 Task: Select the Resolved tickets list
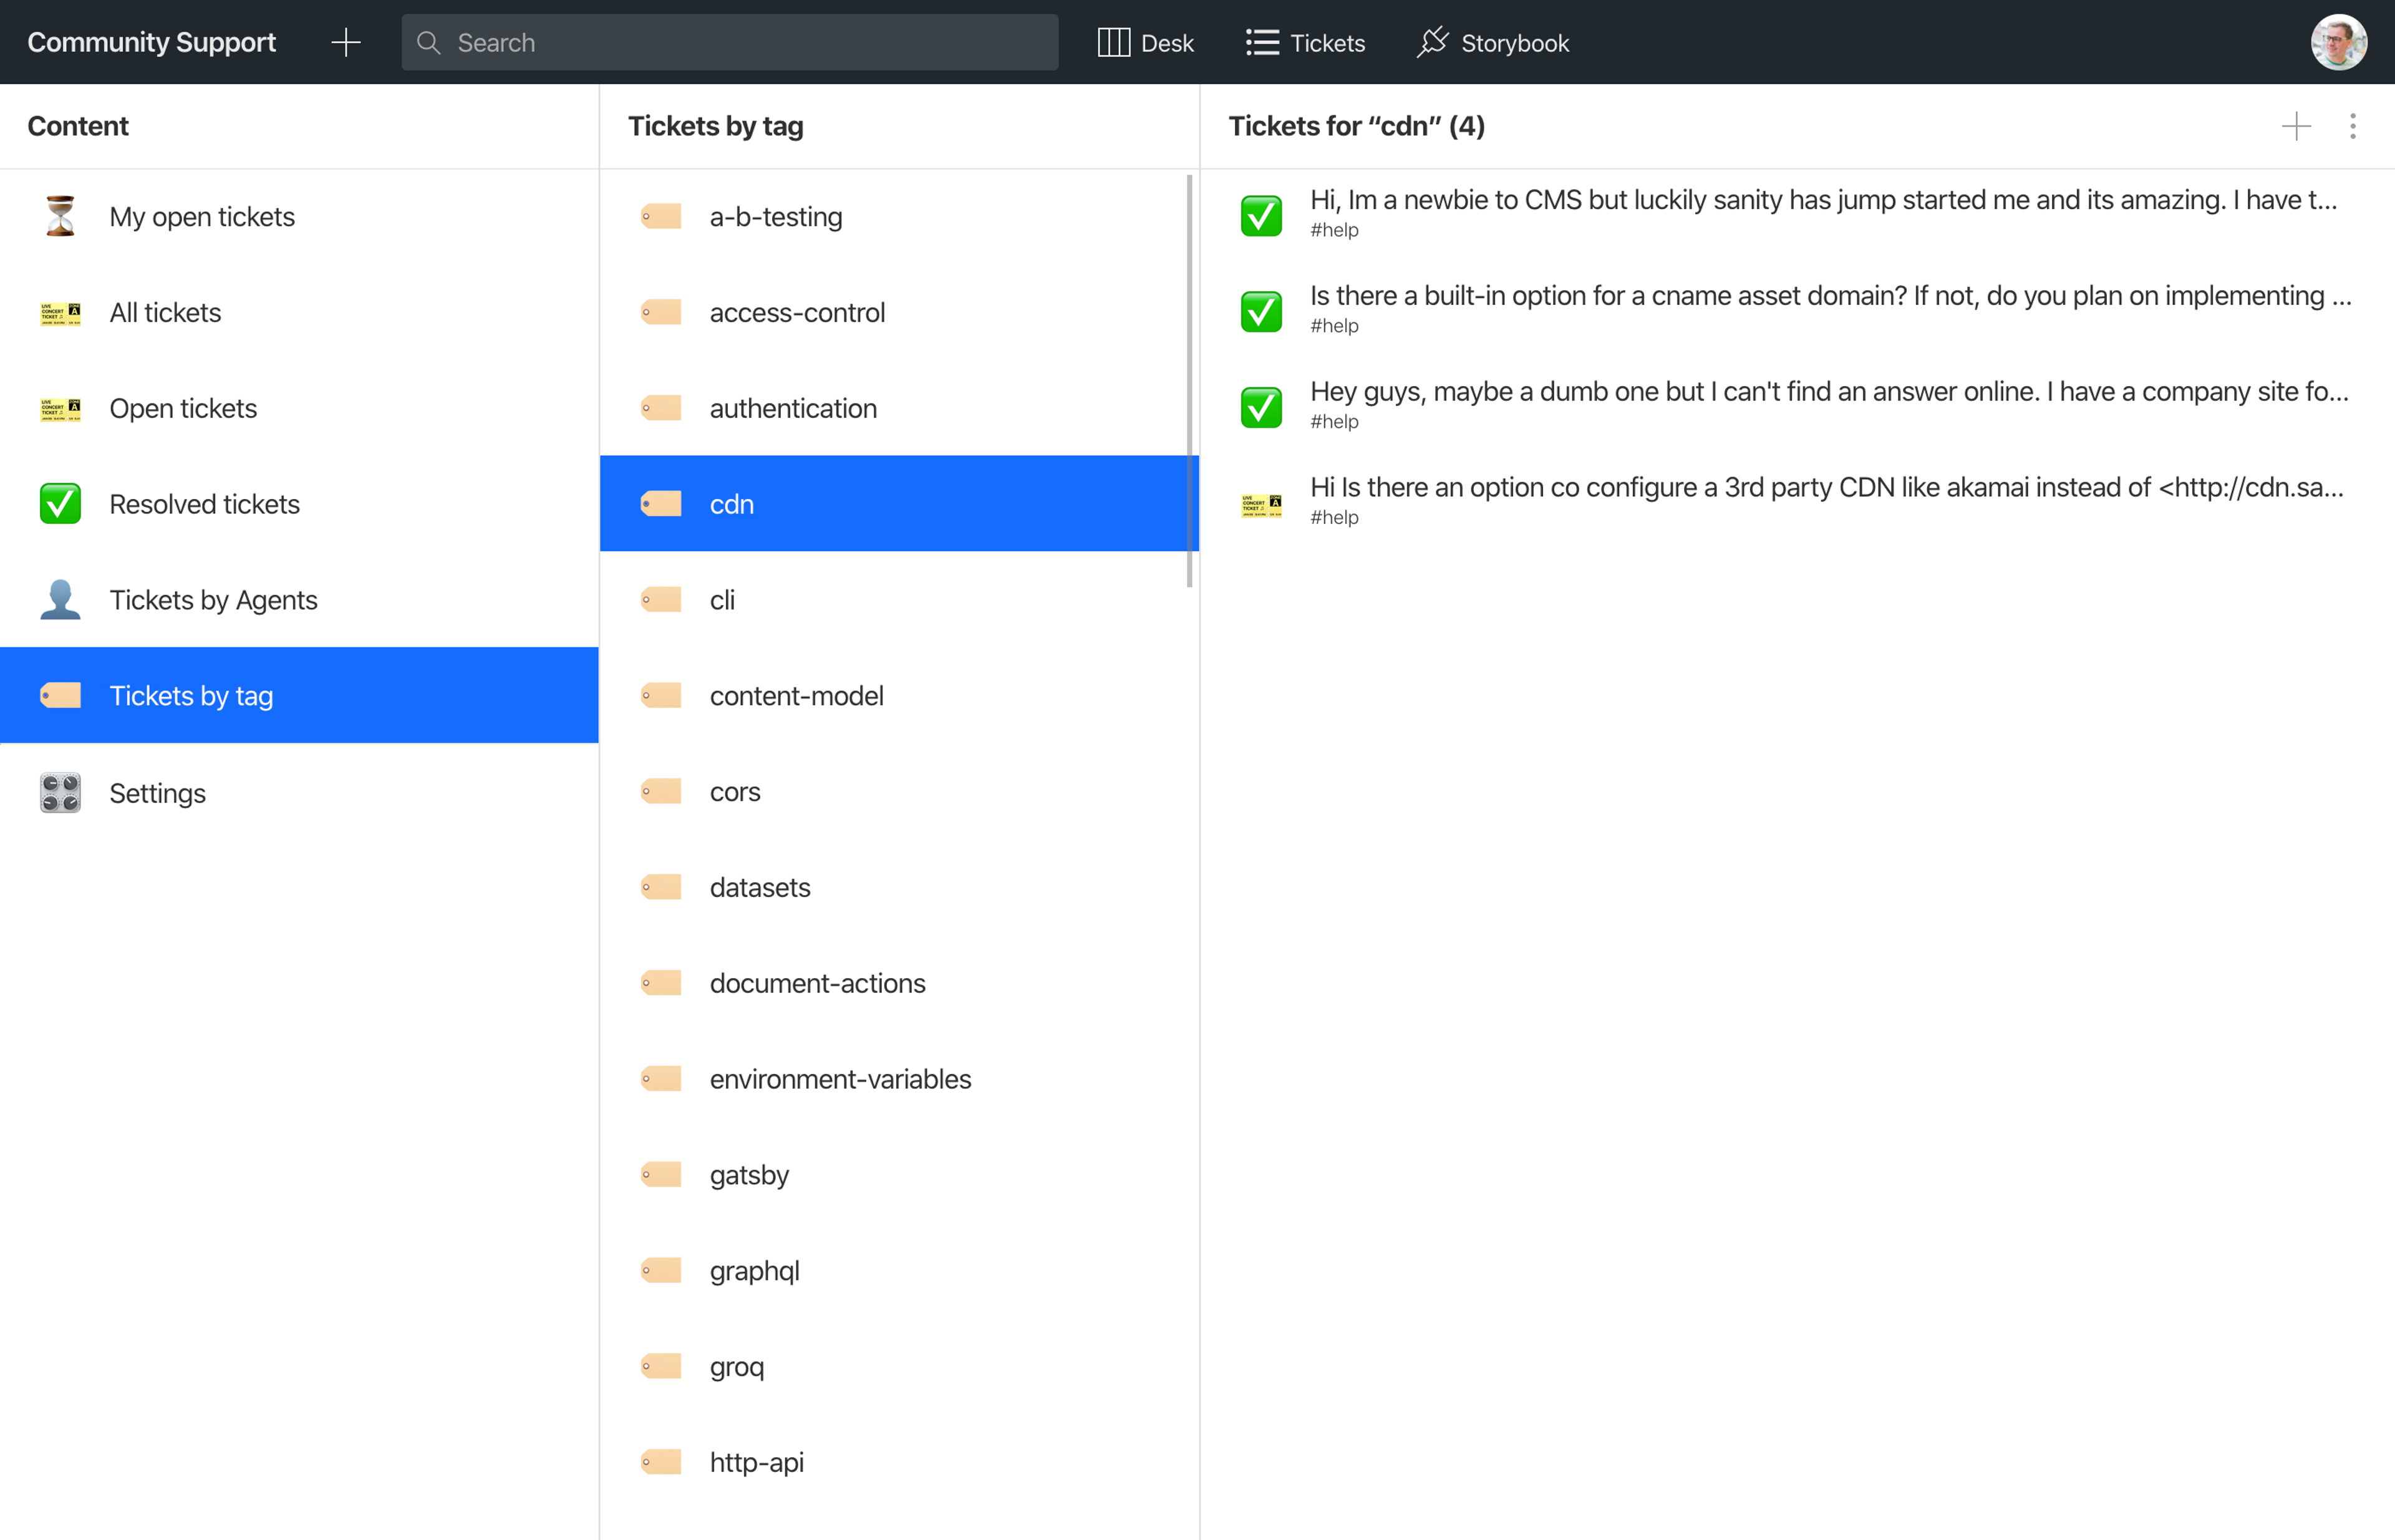pos(204,504)
